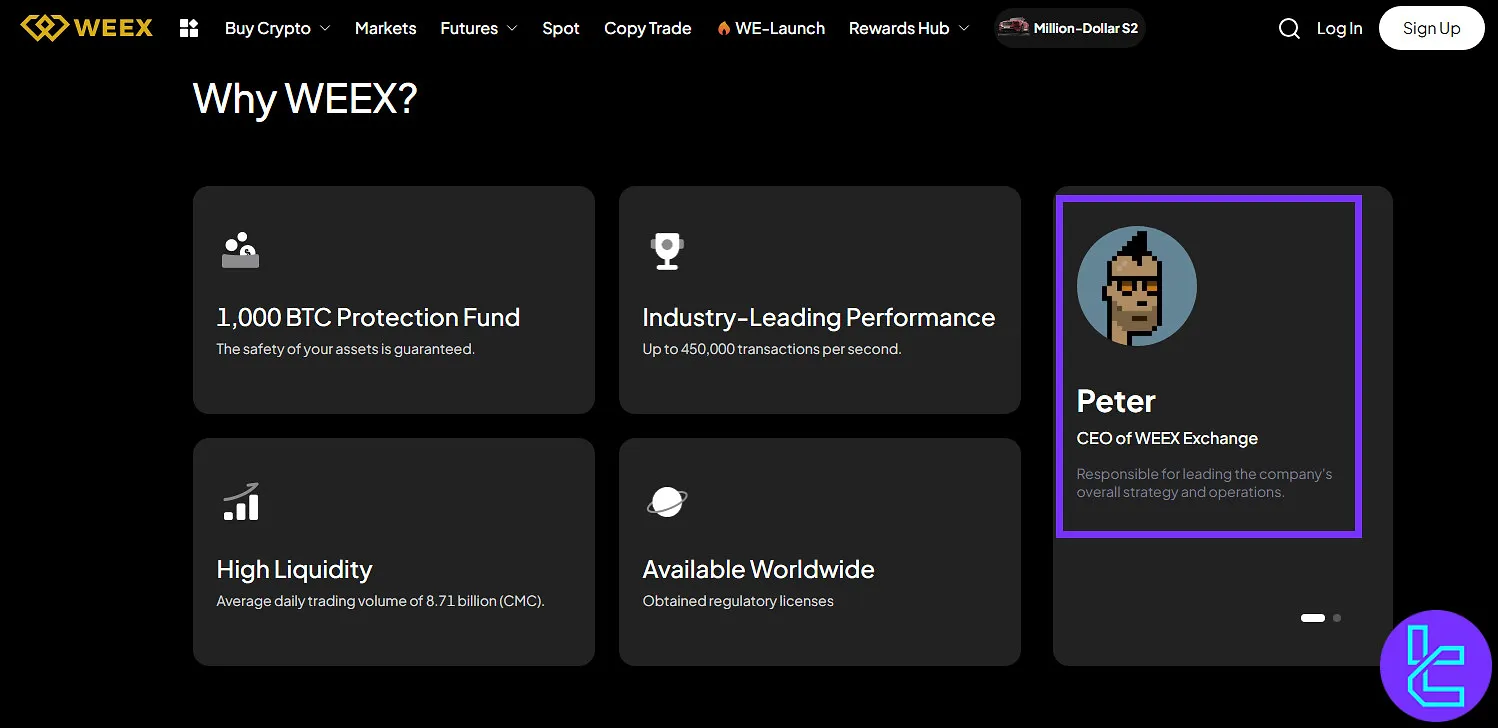Click the 'Why WEEX?' heading
The width and height of the screenshot is (1498, 728).
coord(305,99)
